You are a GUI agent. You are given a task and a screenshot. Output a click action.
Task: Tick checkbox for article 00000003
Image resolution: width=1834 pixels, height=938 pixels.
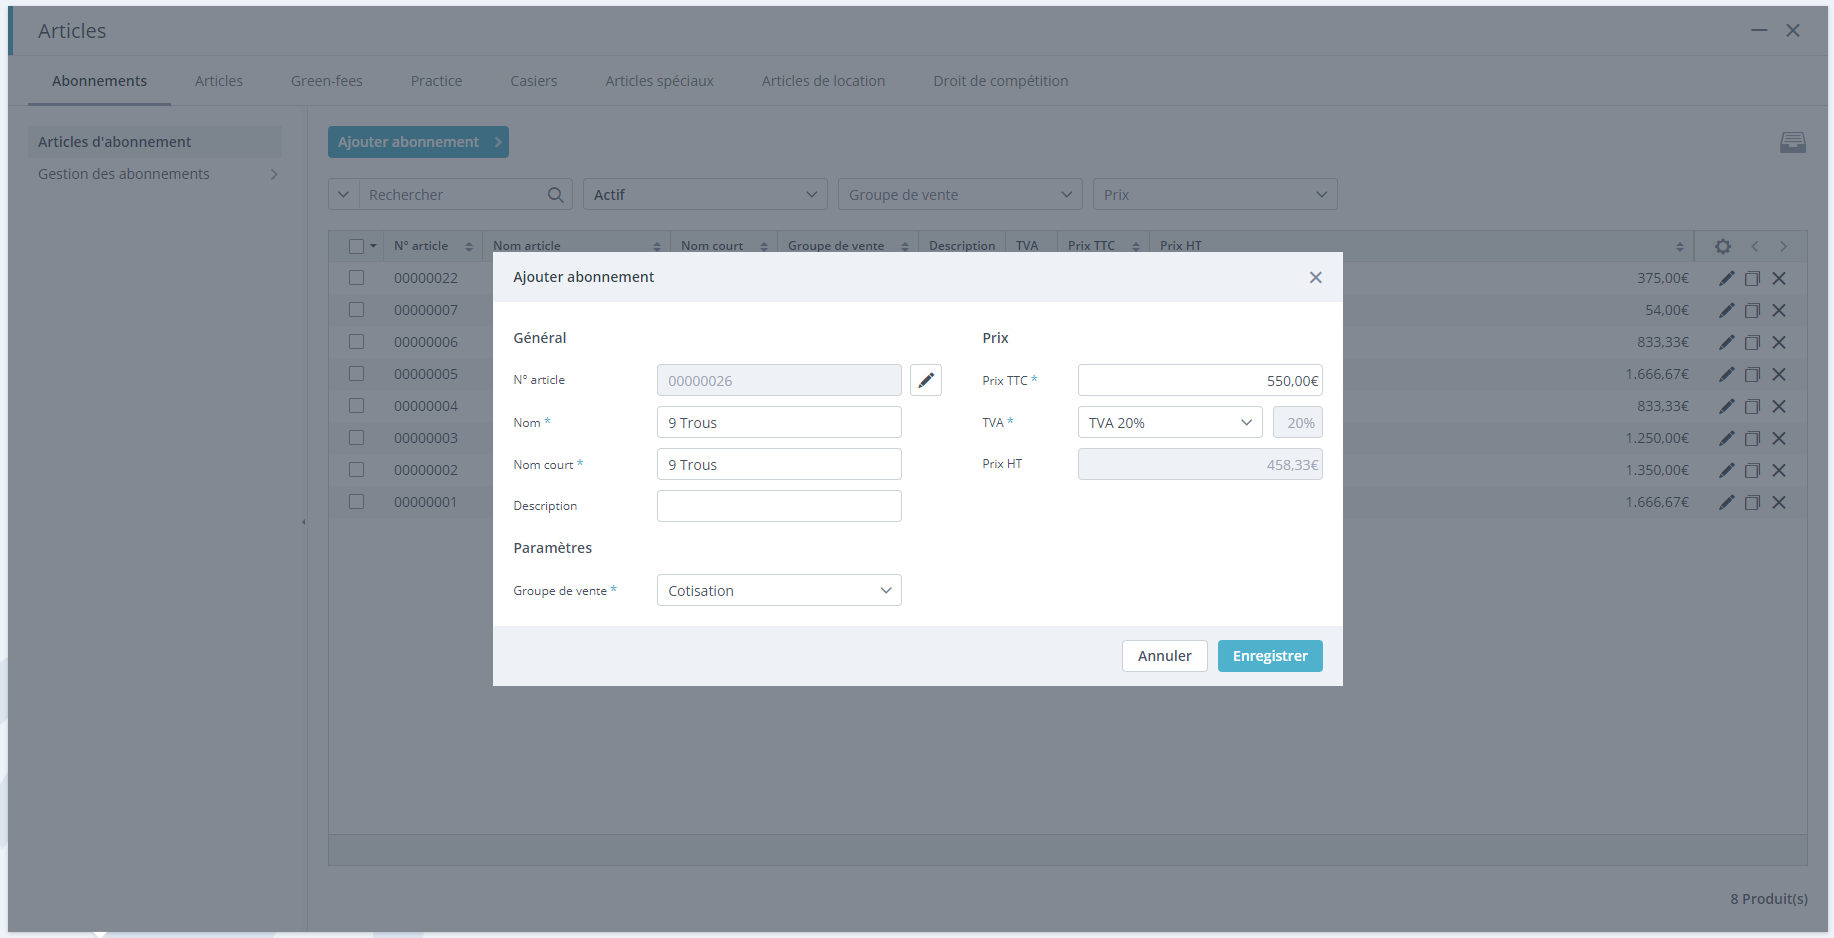(356, 438)
